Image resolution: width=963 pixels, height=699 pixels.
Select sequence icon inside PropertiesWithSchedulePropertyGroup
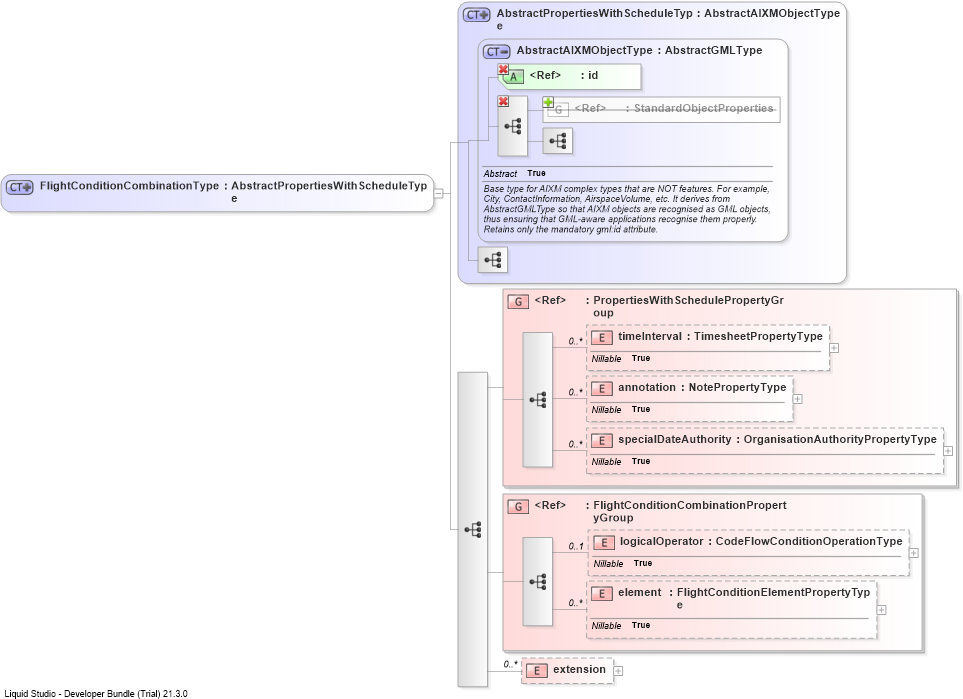[x=537, y=400]
